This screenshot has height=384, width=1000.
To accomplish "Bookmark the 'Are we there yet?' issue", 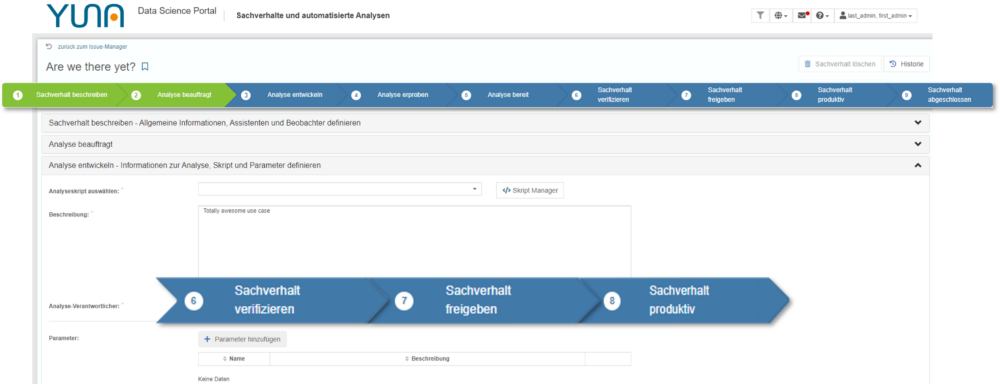I will coord(145,66).
